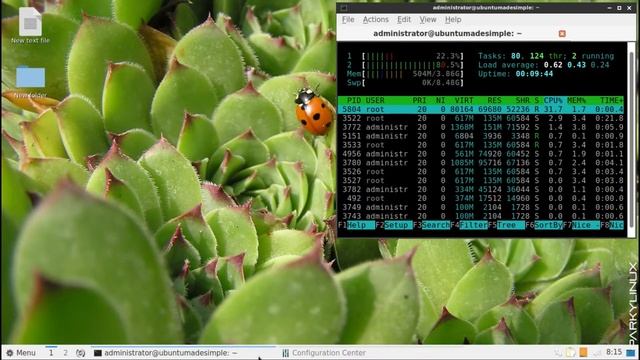Open the File menu in the terminal
The image size is (640, 360).
pos(348,20)
